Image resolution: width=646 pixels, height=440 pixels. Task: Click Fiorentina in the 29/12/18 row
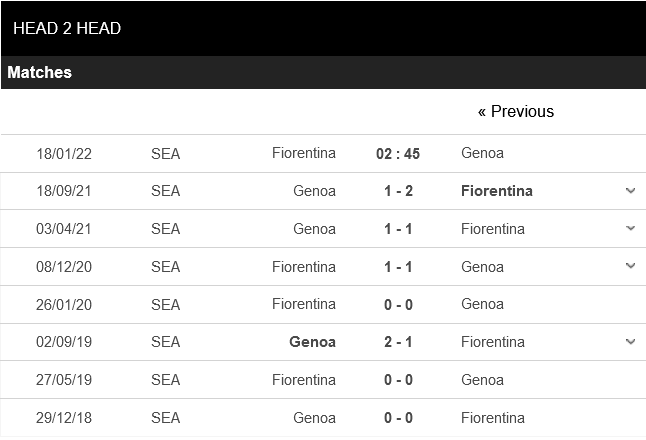point(493,418)
